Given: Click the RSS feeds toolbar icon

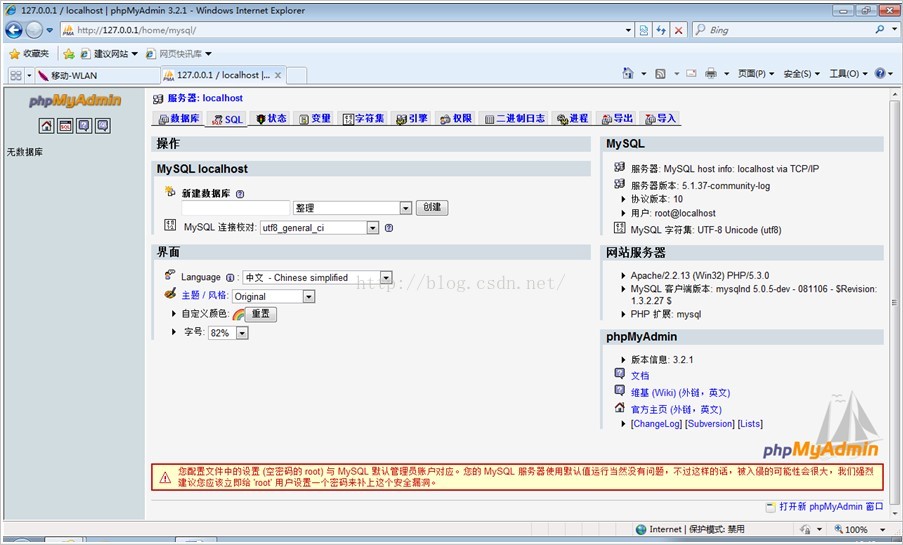Looking at the screenshot, I should point(661,74).
